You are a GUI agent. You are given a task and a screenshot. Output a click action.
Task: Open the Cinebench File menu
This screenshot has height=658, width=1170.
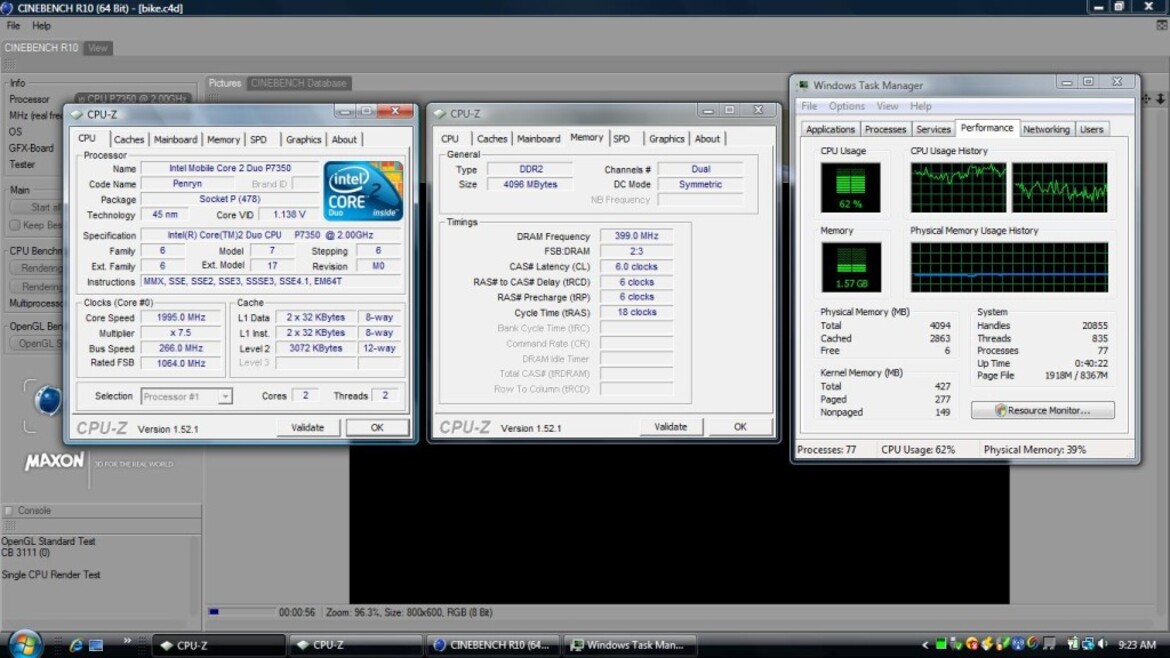pos(13,25)
